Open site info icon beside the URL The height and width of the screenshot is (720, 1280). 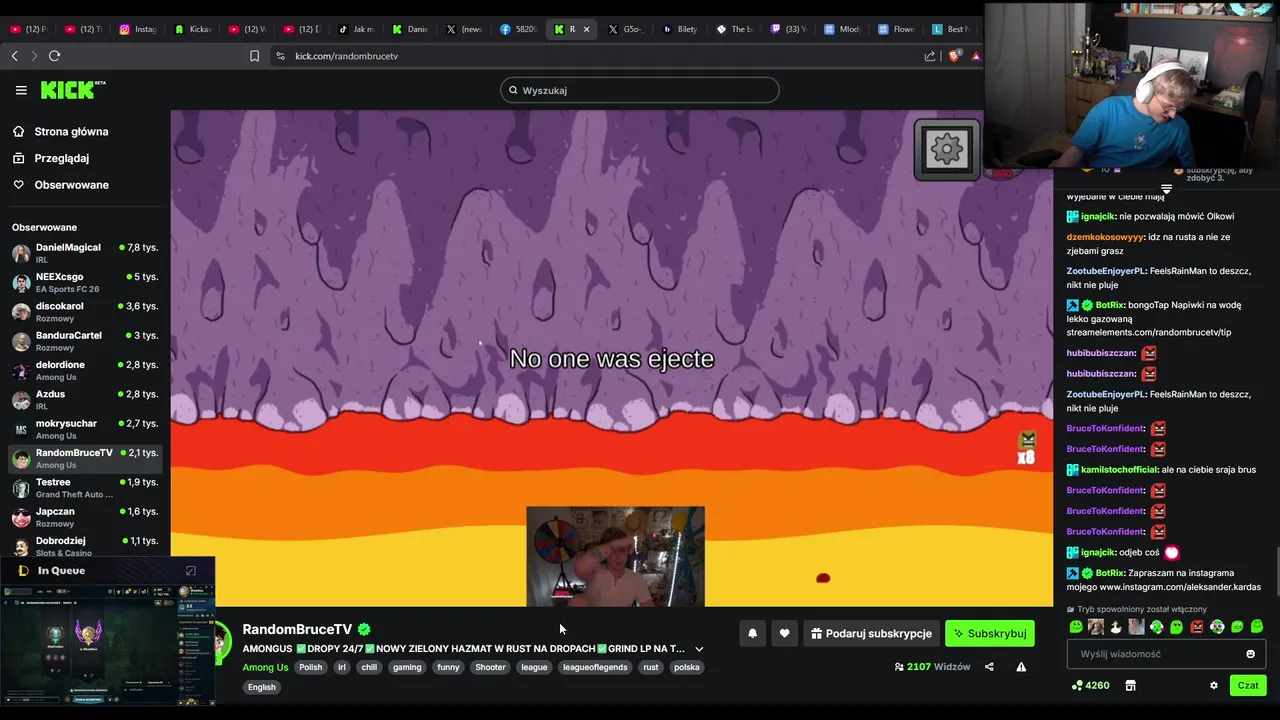coord(280,56)
